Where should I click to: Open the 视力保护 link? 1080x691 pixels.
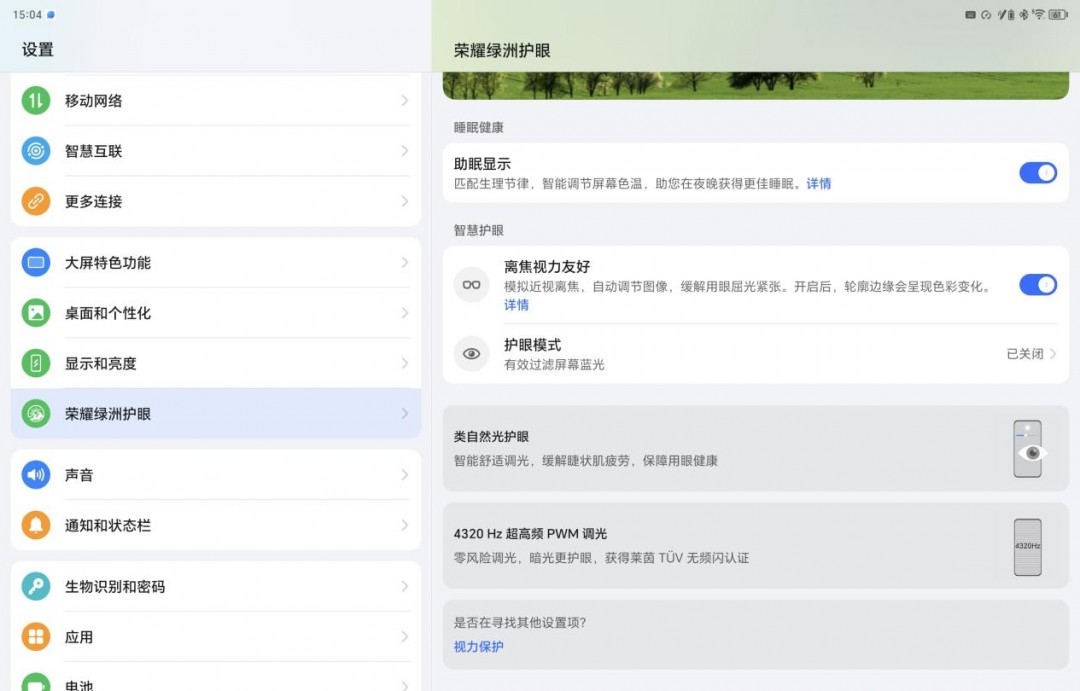click(x=479, y=646)
